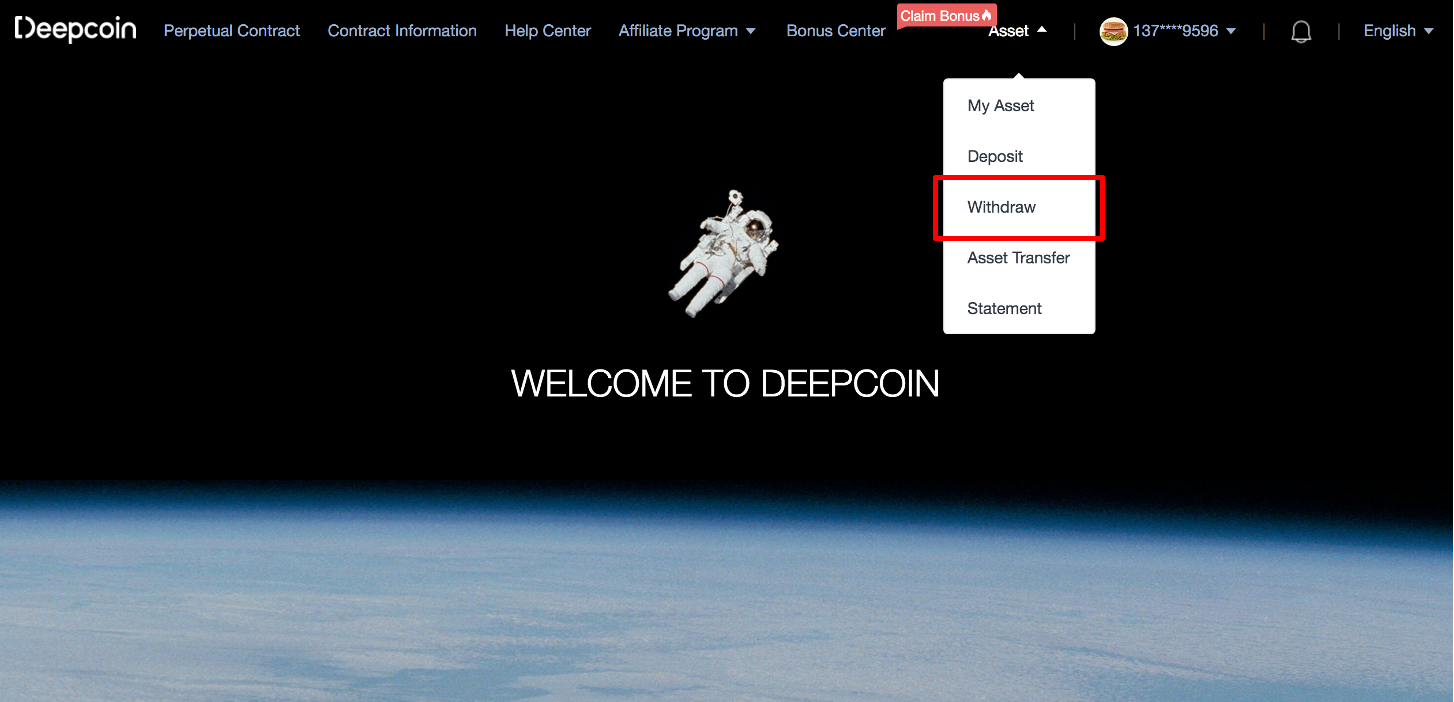
Task: Click the Deepcoin logo
Action: pyautogui.click(x=76, y=29)
